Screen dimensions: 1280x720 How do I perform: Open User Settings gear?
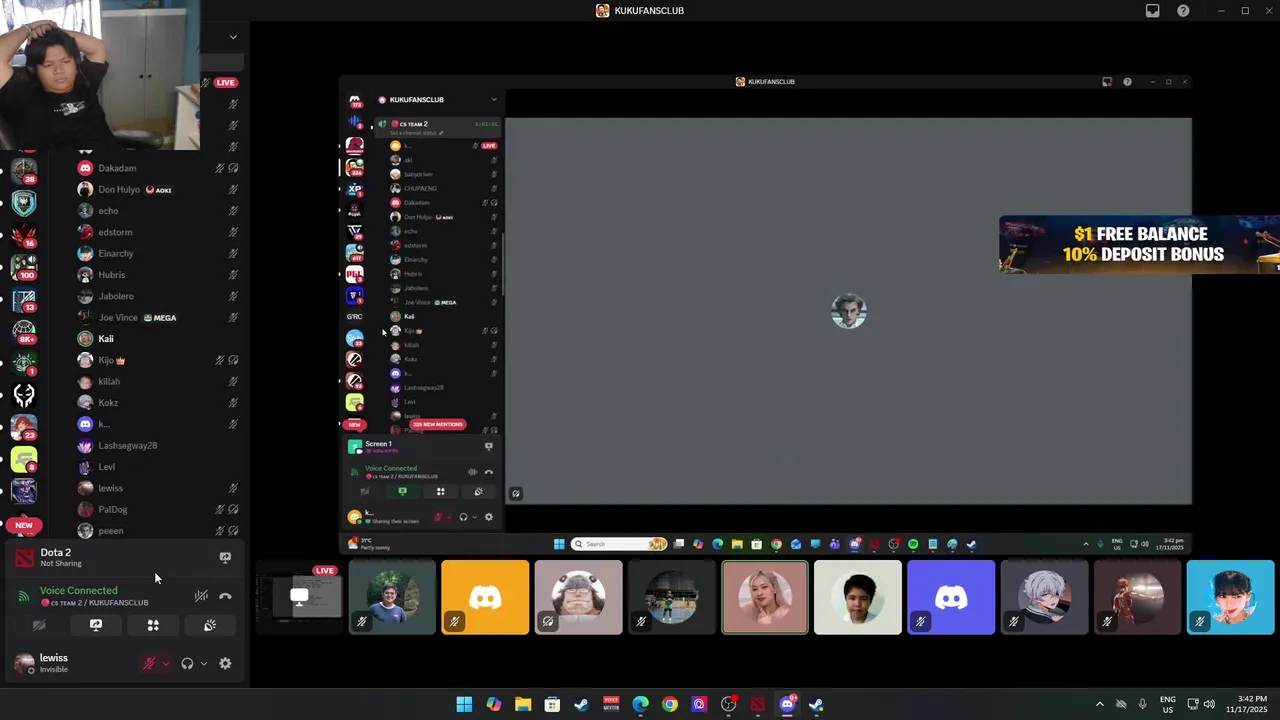225,663
